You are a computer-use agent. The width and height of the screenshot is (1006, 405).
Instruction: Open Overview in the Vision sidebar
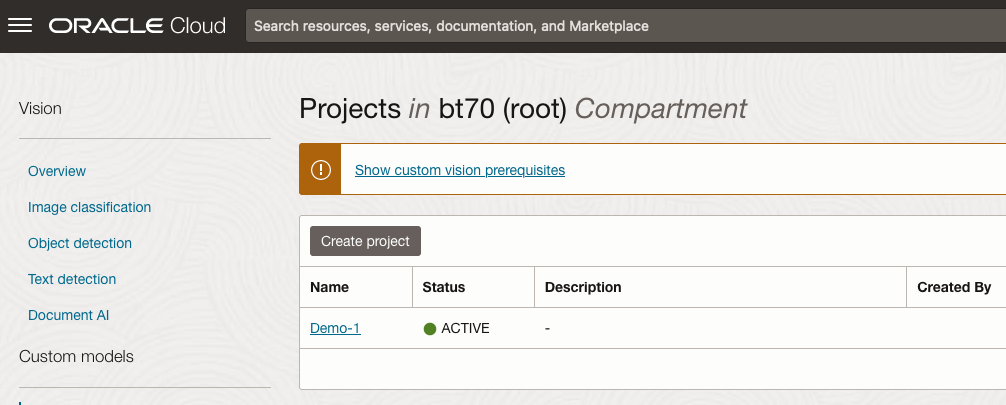57,171
